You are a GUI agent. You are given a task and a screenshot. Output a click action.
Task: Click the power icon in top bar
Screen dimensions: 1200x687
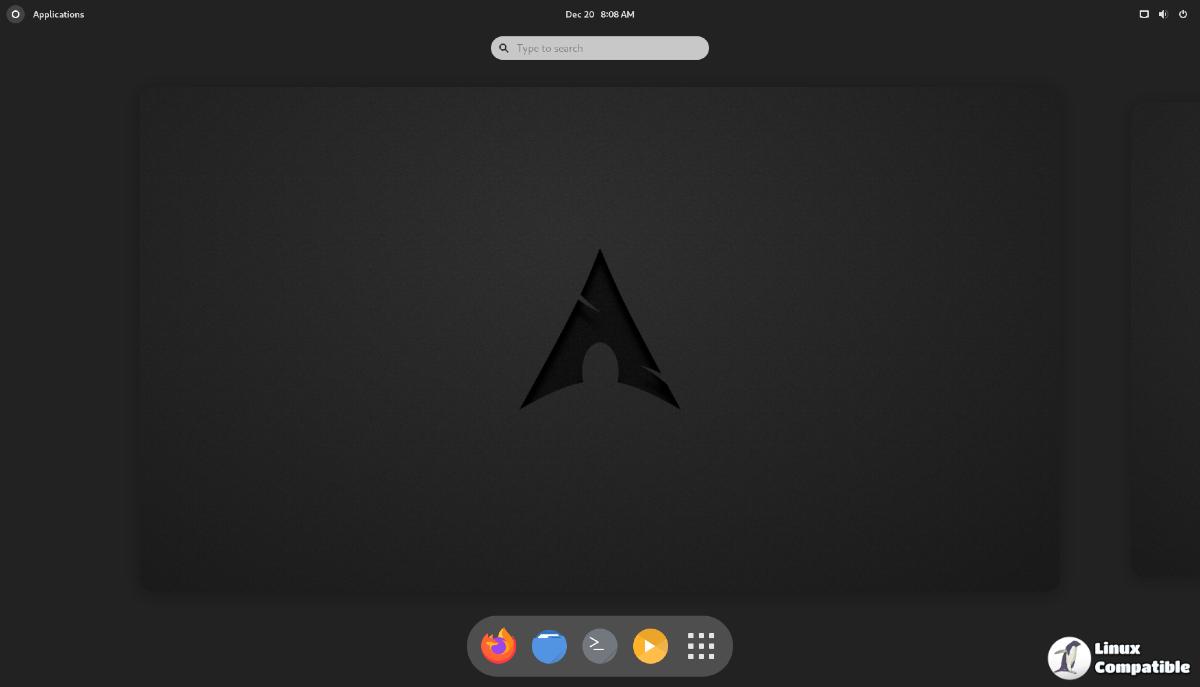point(1183,14)
